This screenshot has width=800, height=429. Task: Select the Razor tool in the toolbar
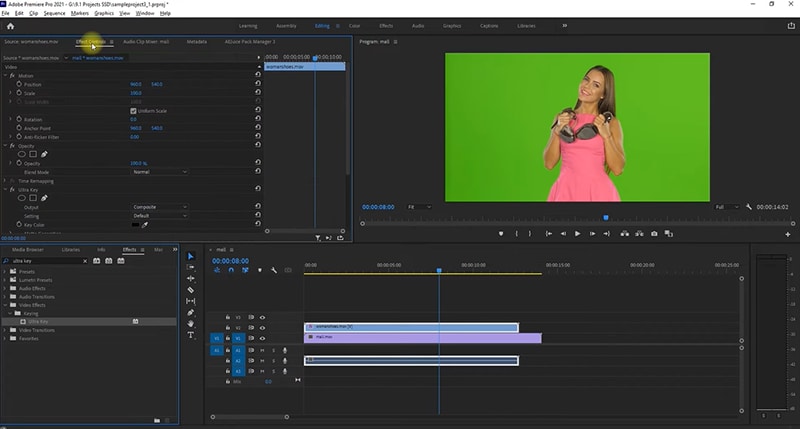coord(191,290)
